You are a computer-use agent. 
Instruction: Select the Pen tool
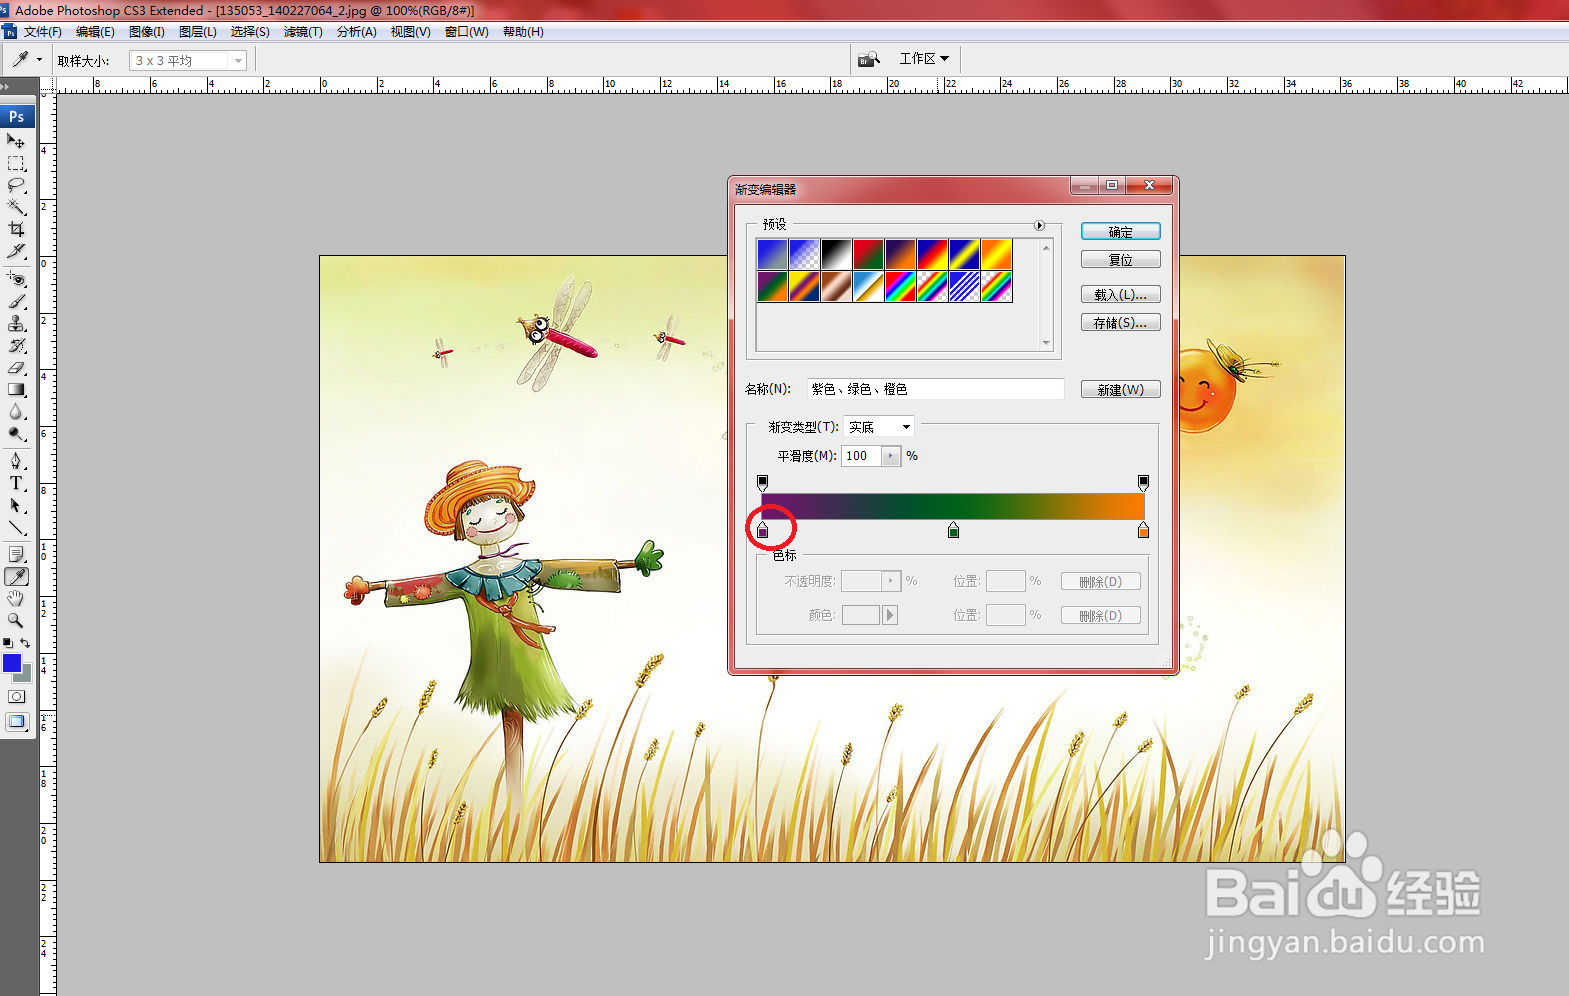[16, 461]
